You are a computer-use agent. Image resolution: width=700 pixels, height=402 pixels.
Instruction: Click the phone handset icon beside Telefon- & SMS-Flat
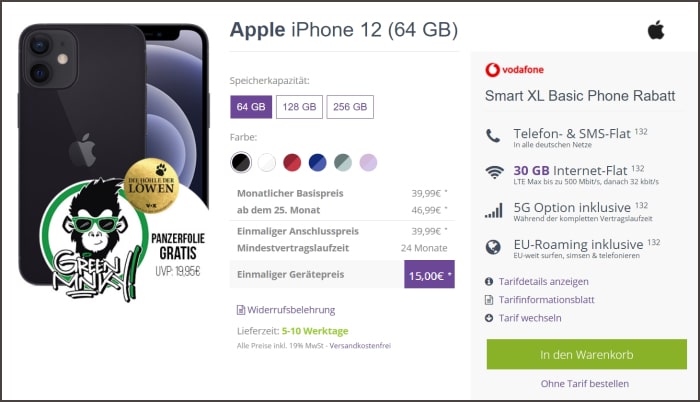pos(493,136)
